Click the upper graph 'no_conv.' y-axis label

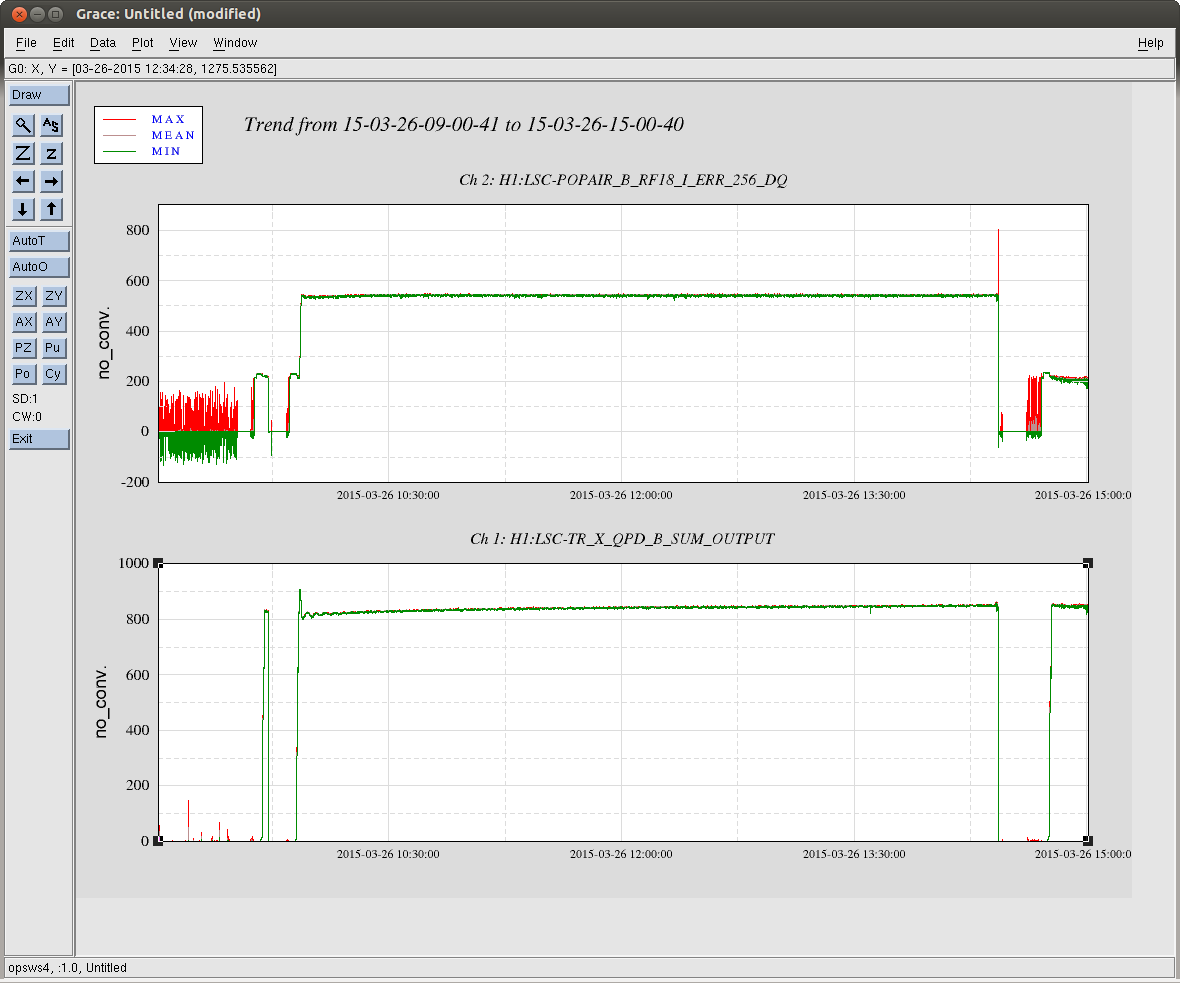coord(103,342)
